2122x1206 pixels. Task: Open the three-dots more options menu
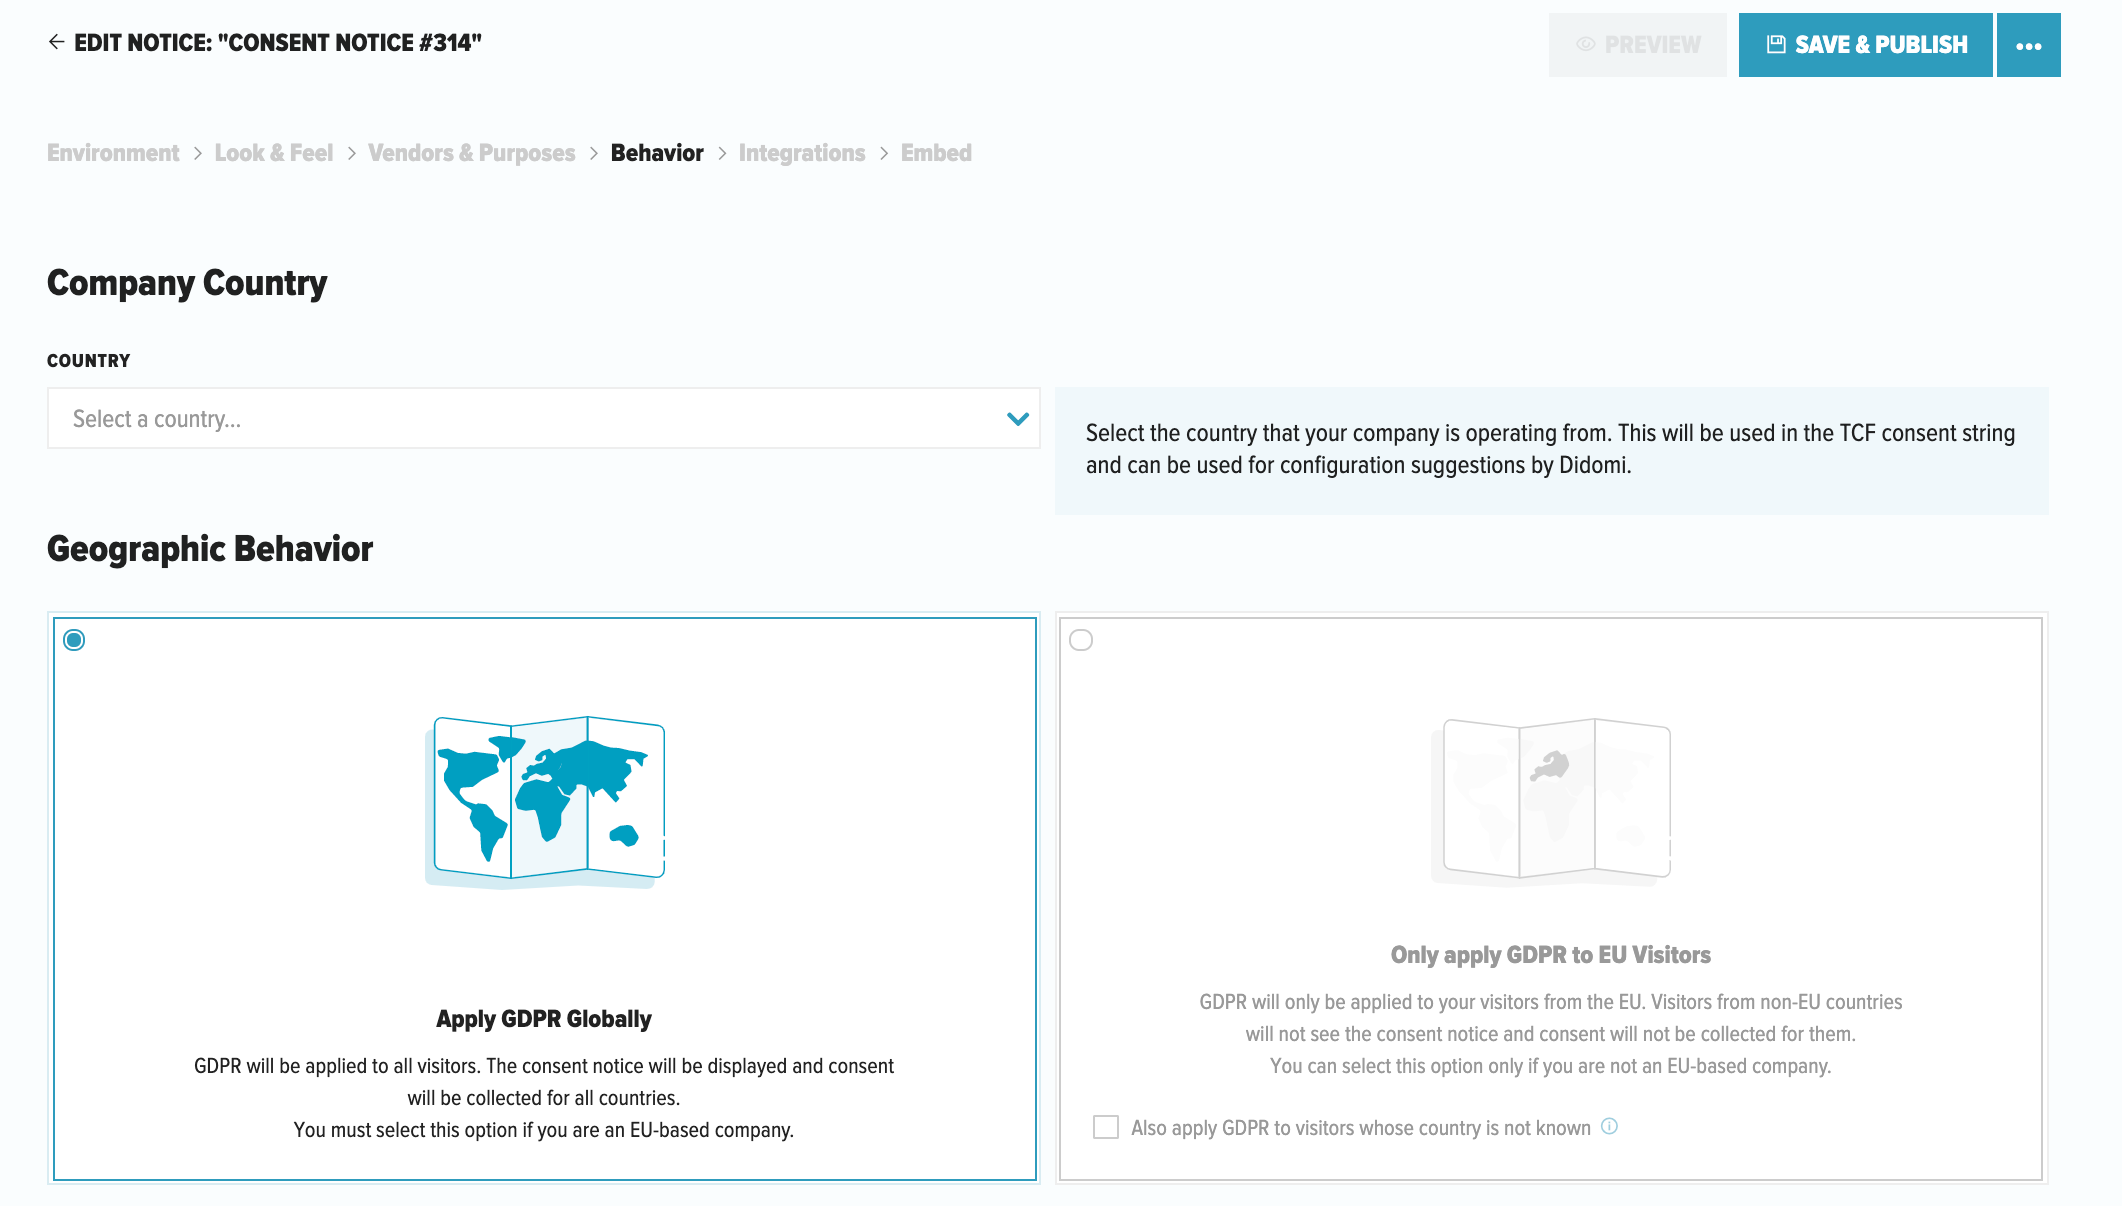pyautogui.click(x=2028, y=45)
